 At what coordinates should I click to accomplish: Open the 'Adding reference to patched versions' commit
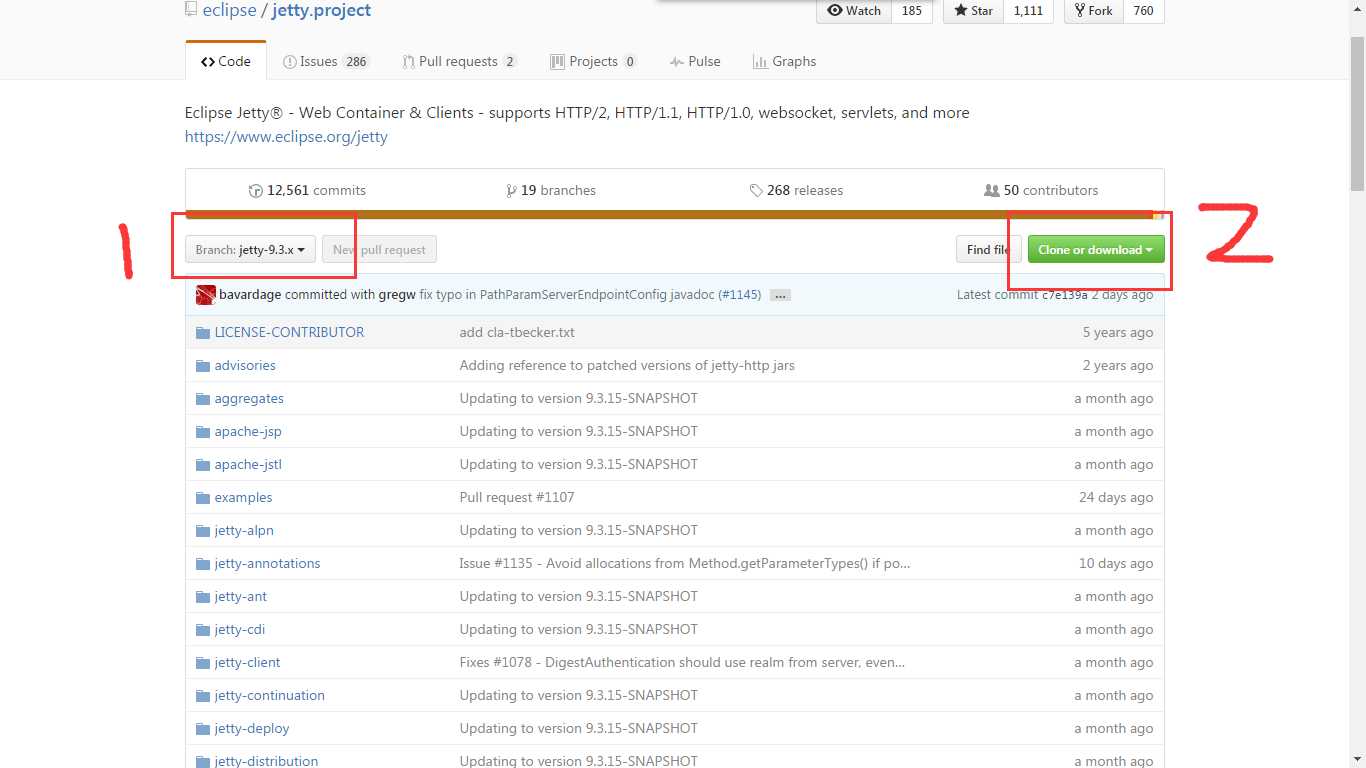[x=627, y=365]
